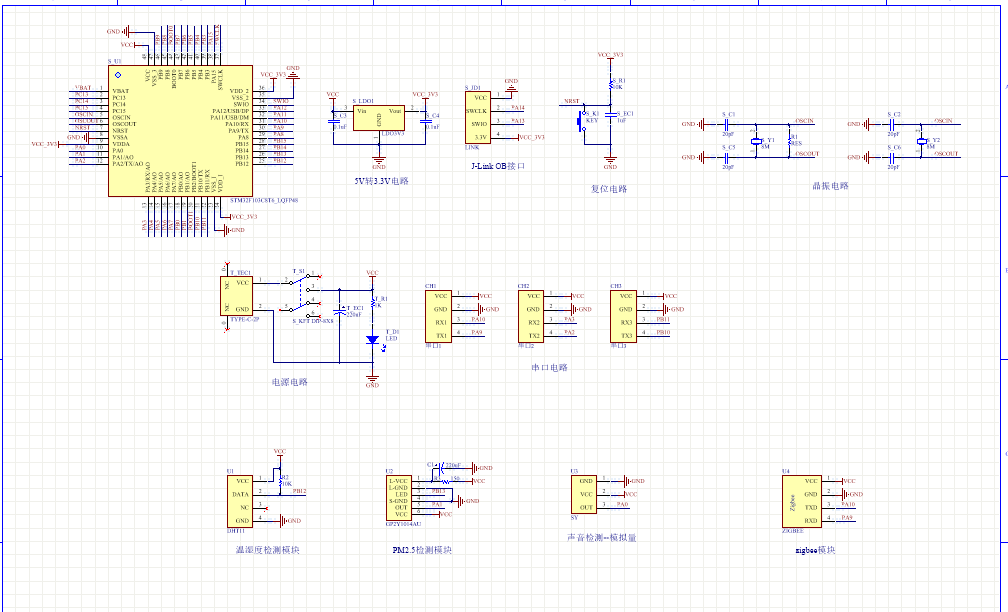This screenshot has height=612, width=1008.
Task: Select the '5V转3.3V电路' caption text
Action: tap(381, 181)
